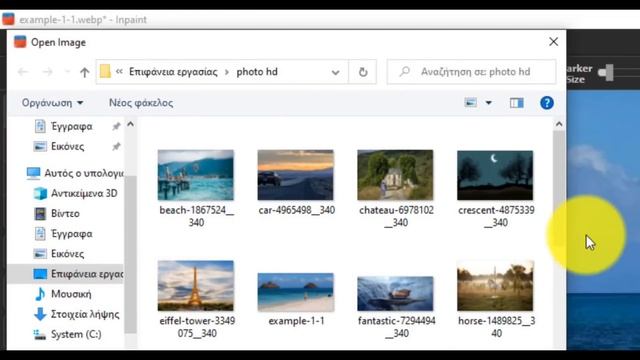Open the Μουσική folder
640x360 pixels.
71,294
